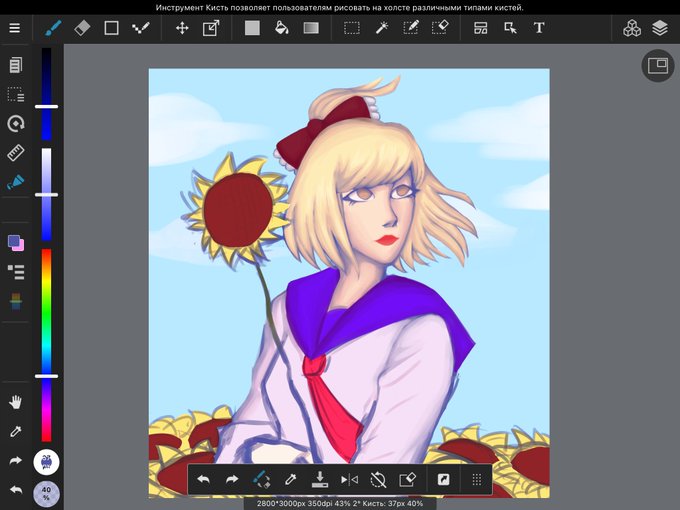680x510 pixels.
Task: Select the Hand pan tool in sidebar
Action: [16, 402]
